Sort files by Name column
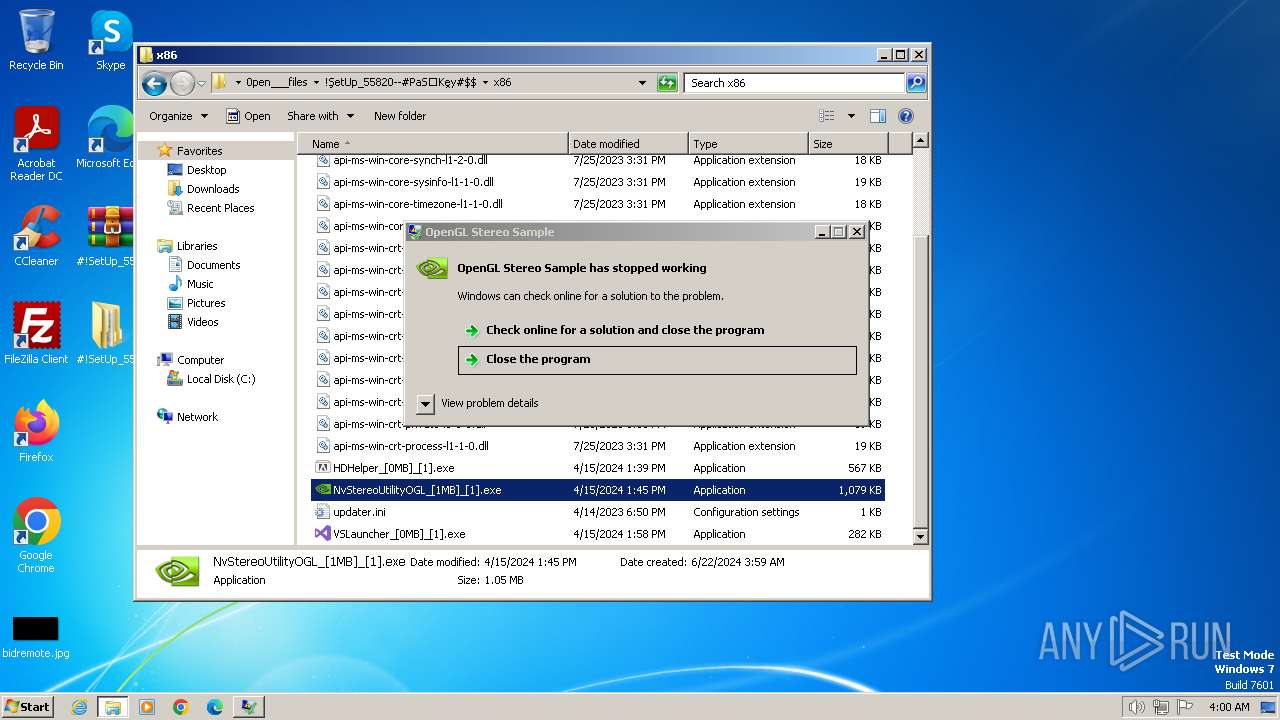The image size is (1280, 720). point(433,144)
